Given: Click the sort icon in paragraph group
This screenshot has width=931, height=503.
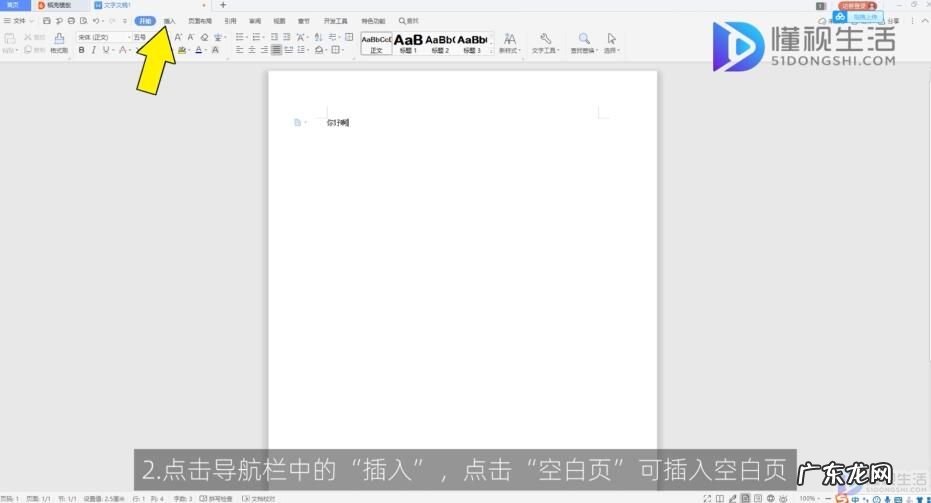Looking at the screenshot, I should [318, 37].
